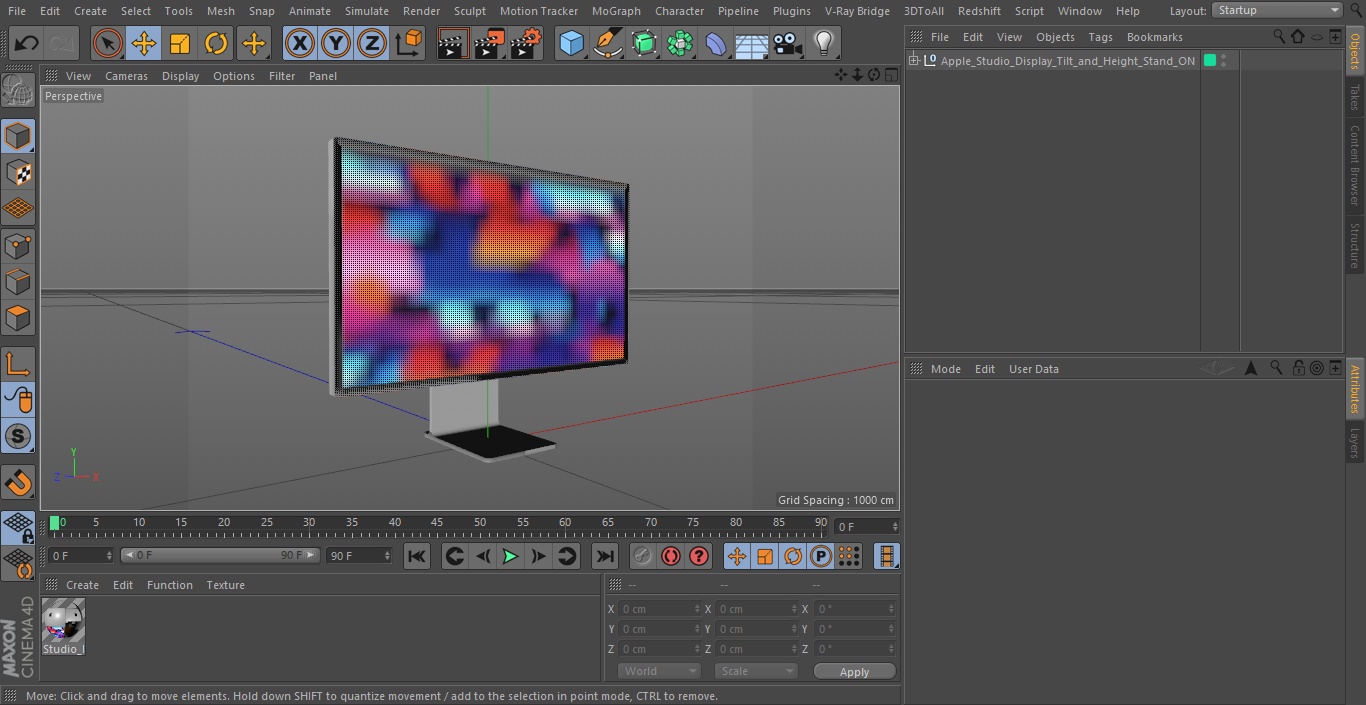The width and height of the screenshot is (1366, 705).
Task: Open the Plugins menu
Action: coord(792,11)
